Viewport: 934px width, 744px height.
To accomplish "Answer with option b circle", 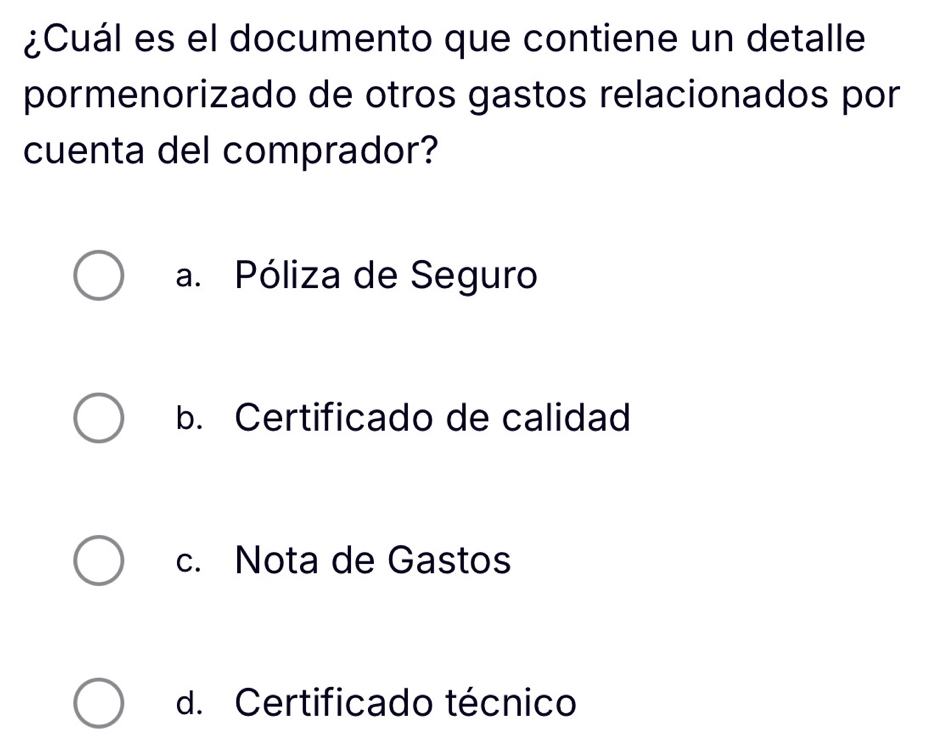I will 100,418.
